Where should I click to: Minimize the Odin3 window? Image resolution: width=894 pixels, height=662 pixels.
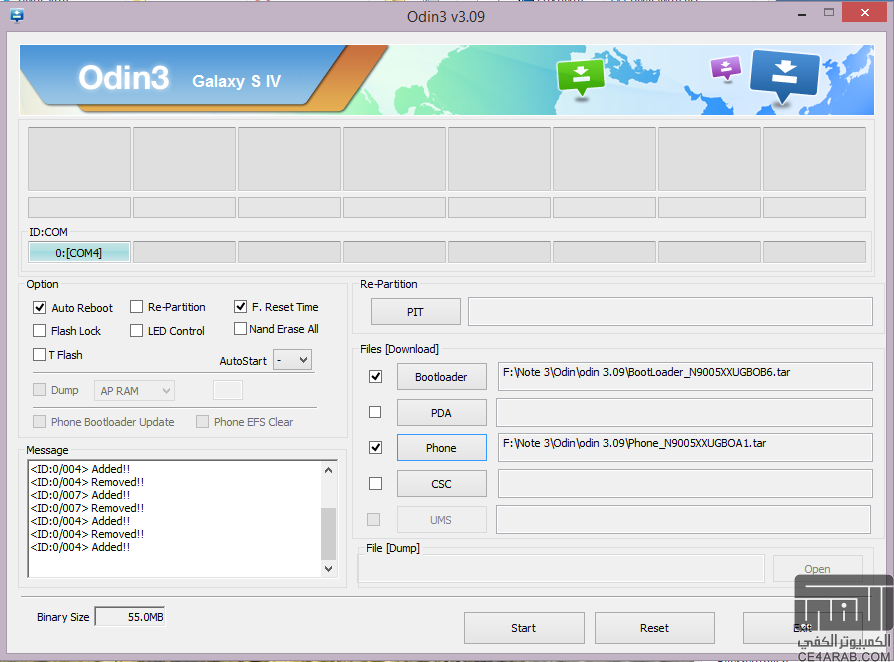coord(802,14)
